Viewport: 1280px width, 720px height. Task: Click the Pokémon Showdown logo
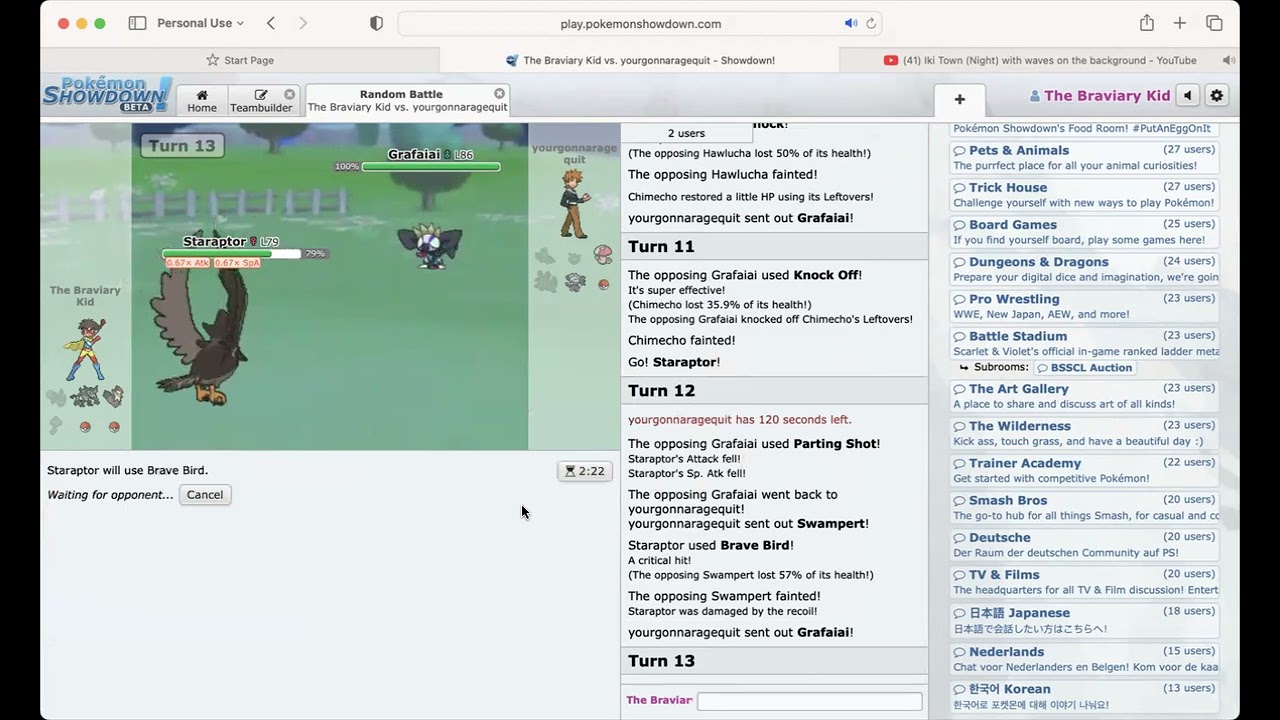[x=106, y=95]
